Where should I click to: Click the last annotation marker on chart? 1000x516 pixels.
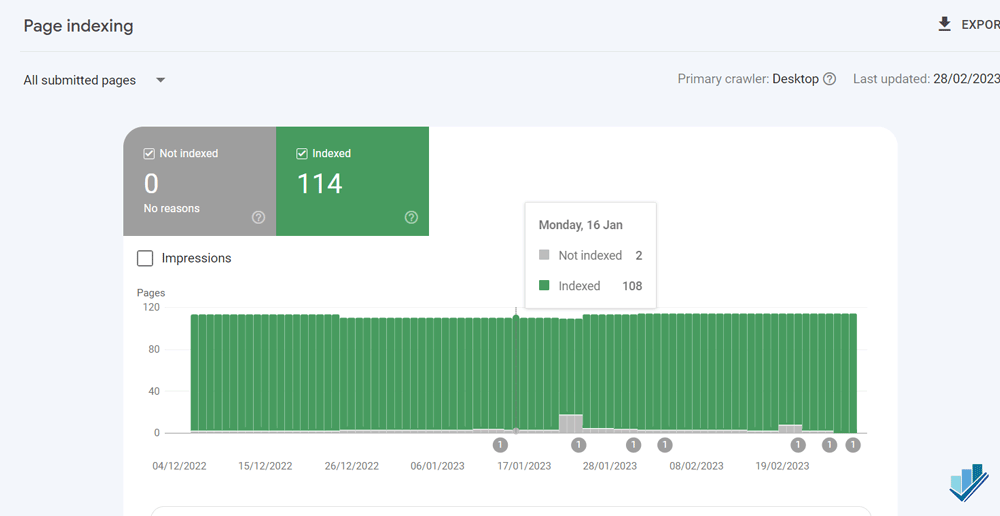853,445
